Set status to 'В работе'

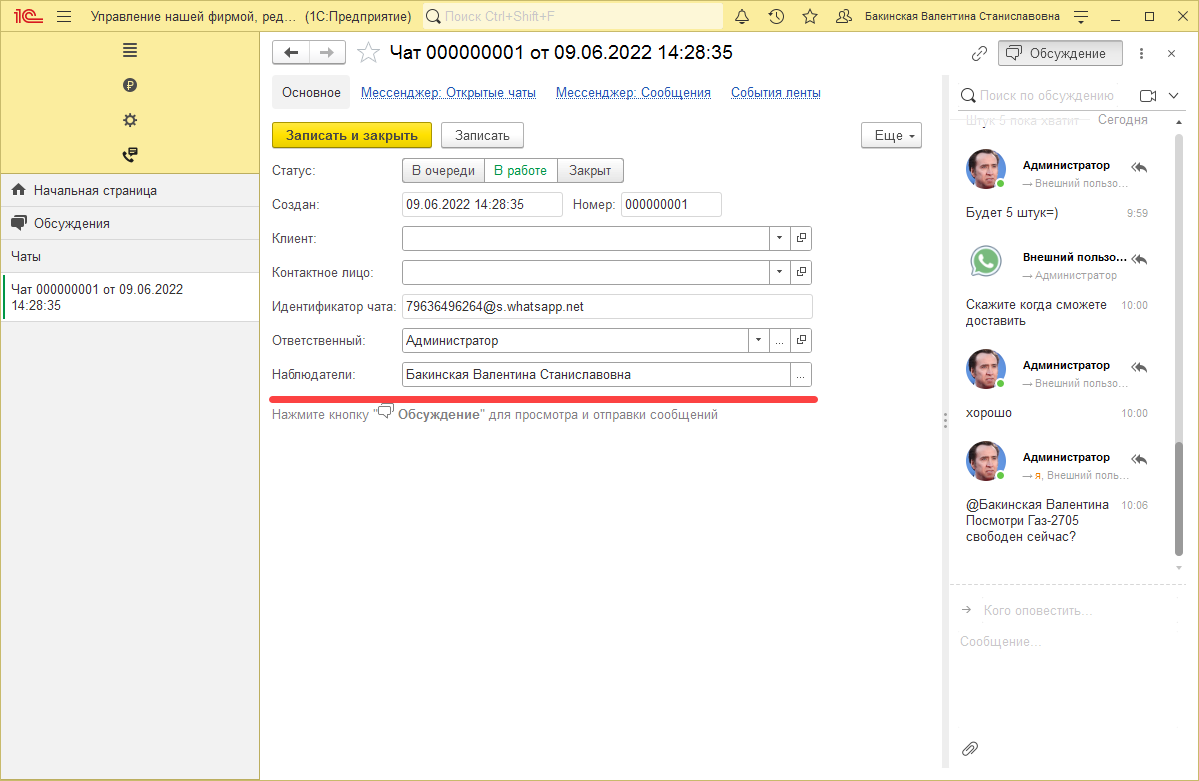click(x=520, y=170)
